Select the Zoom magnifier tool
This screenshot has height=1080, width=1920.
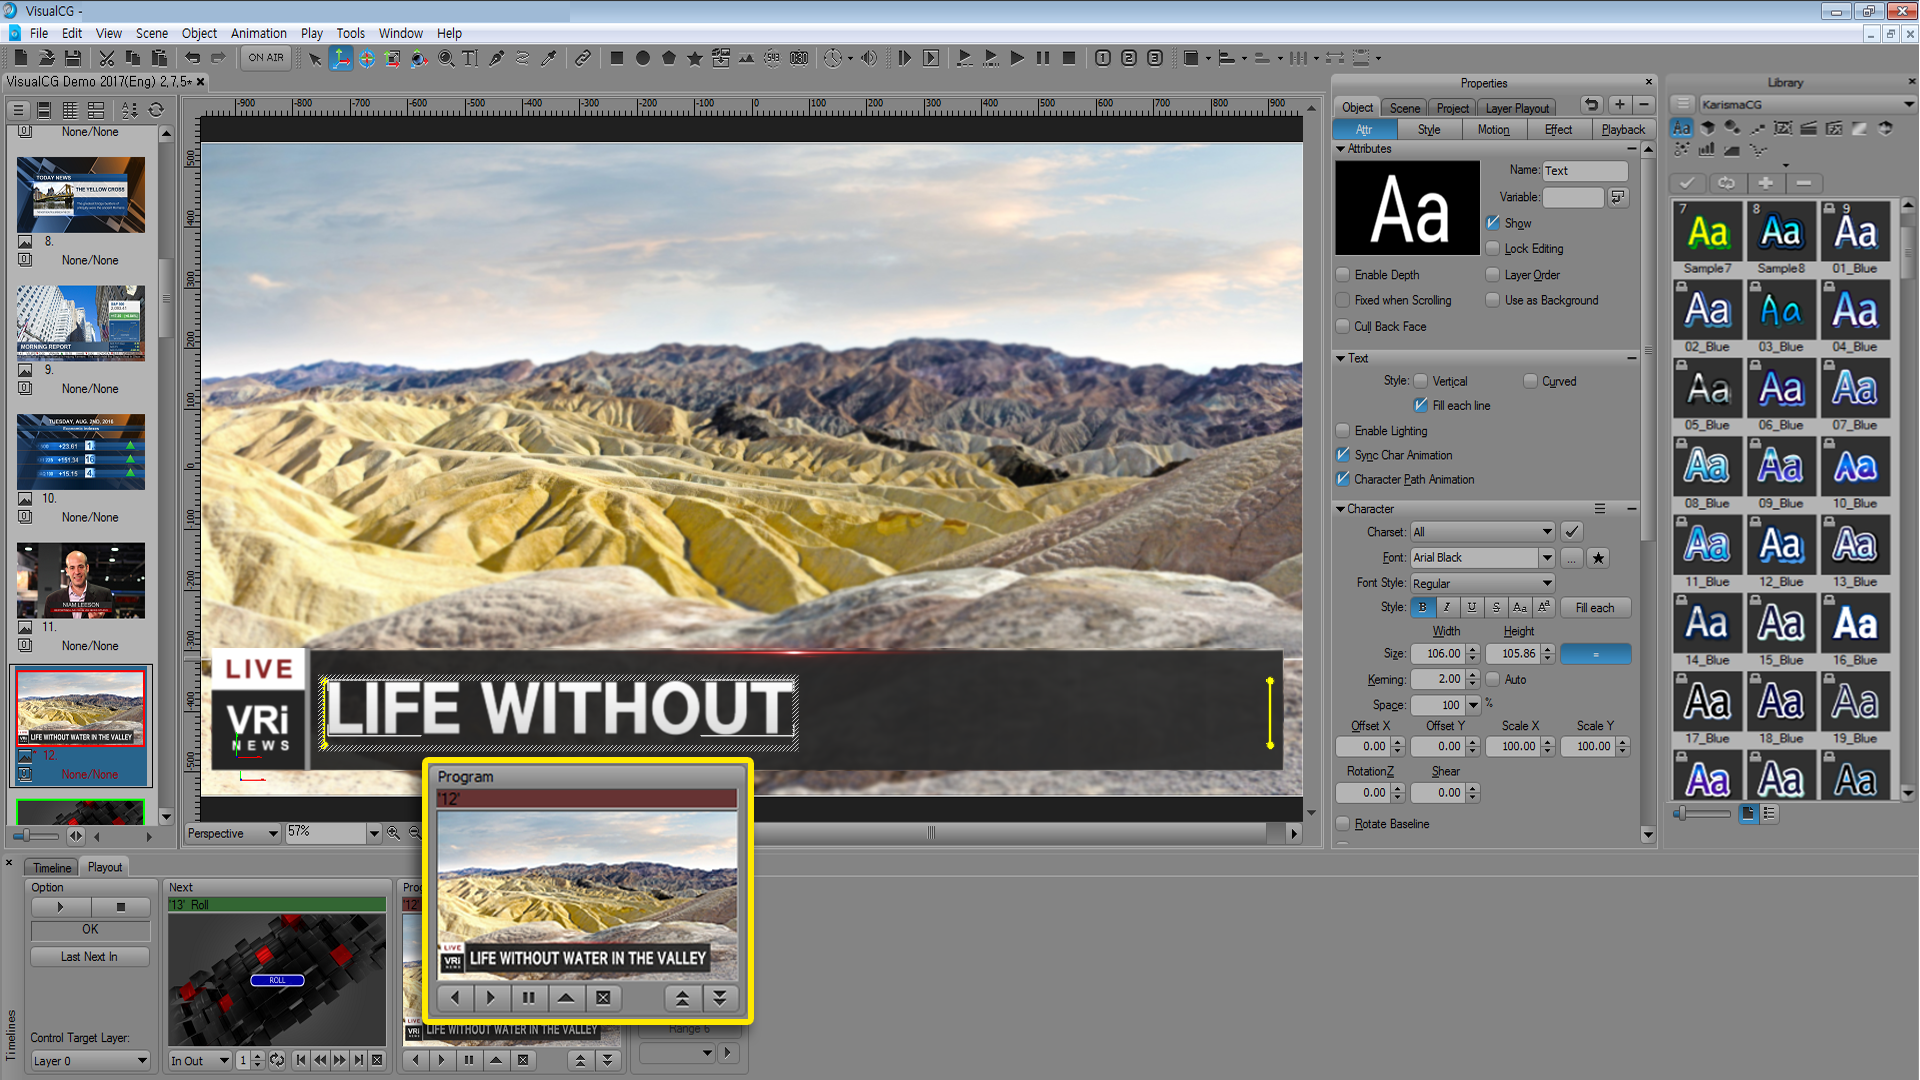pyautogui.click(x=446, y=58)
